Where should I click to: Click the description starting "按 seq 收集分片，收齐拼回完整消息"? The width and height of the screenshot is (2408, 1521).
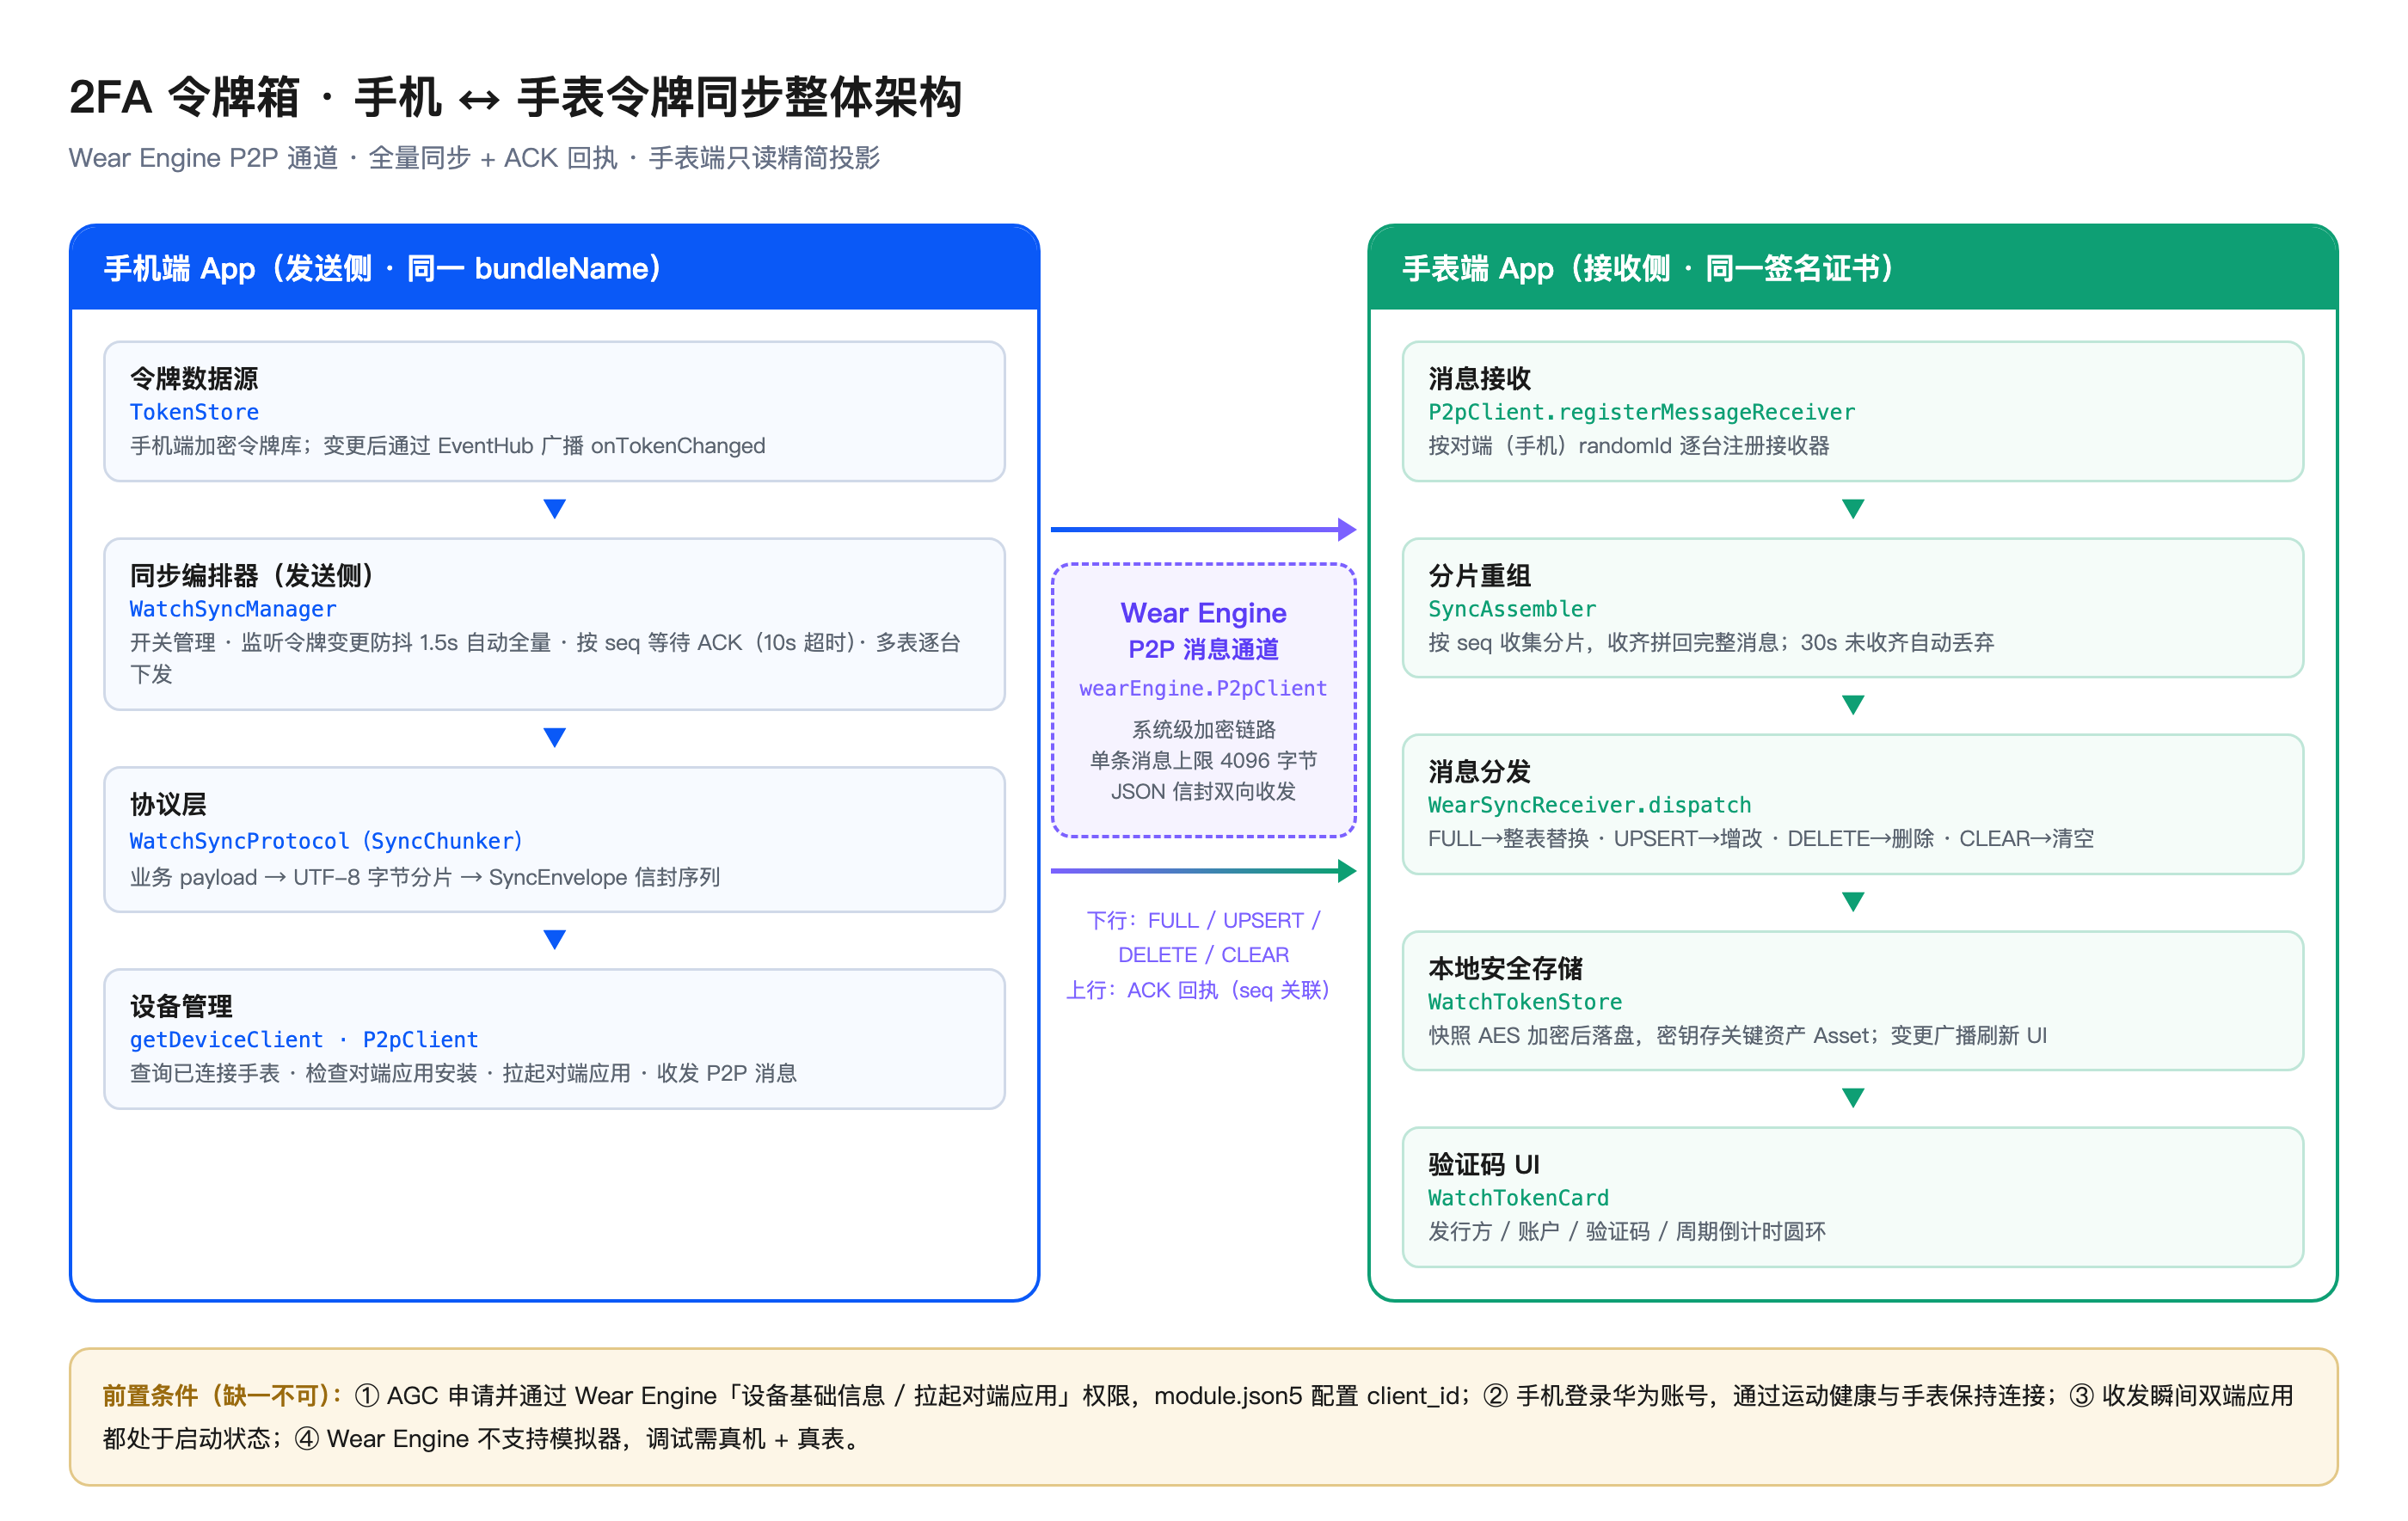(x=1711, y=642)
